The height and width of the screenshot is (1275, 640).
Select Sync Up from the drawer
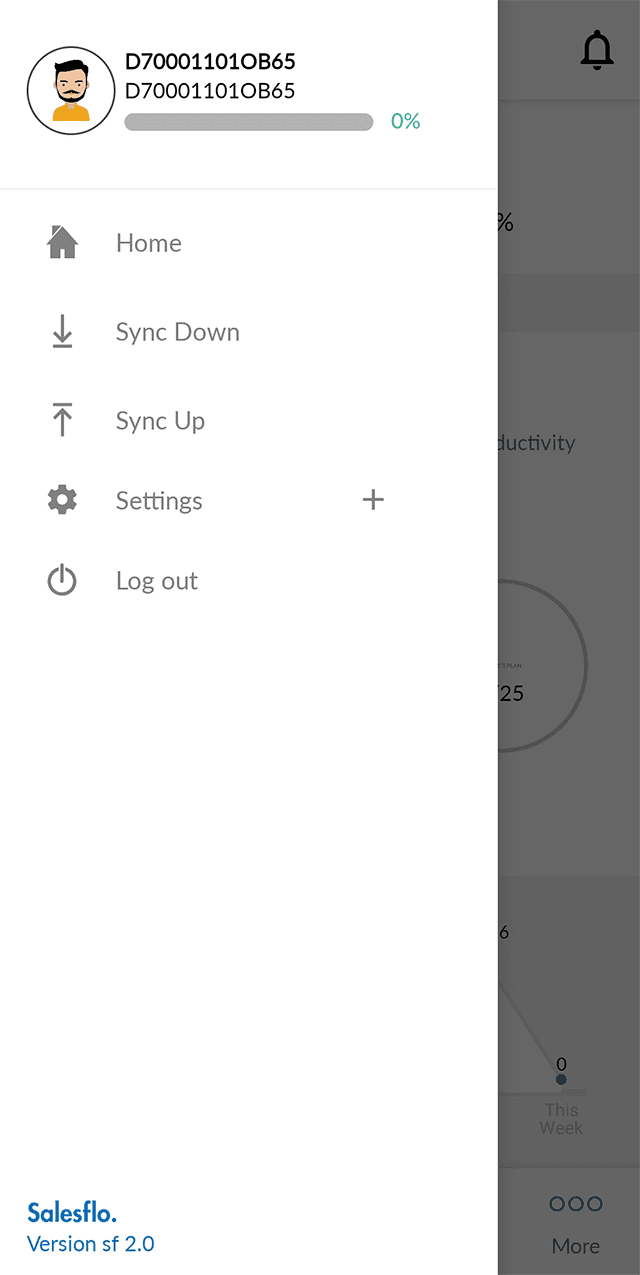(160, 421)
